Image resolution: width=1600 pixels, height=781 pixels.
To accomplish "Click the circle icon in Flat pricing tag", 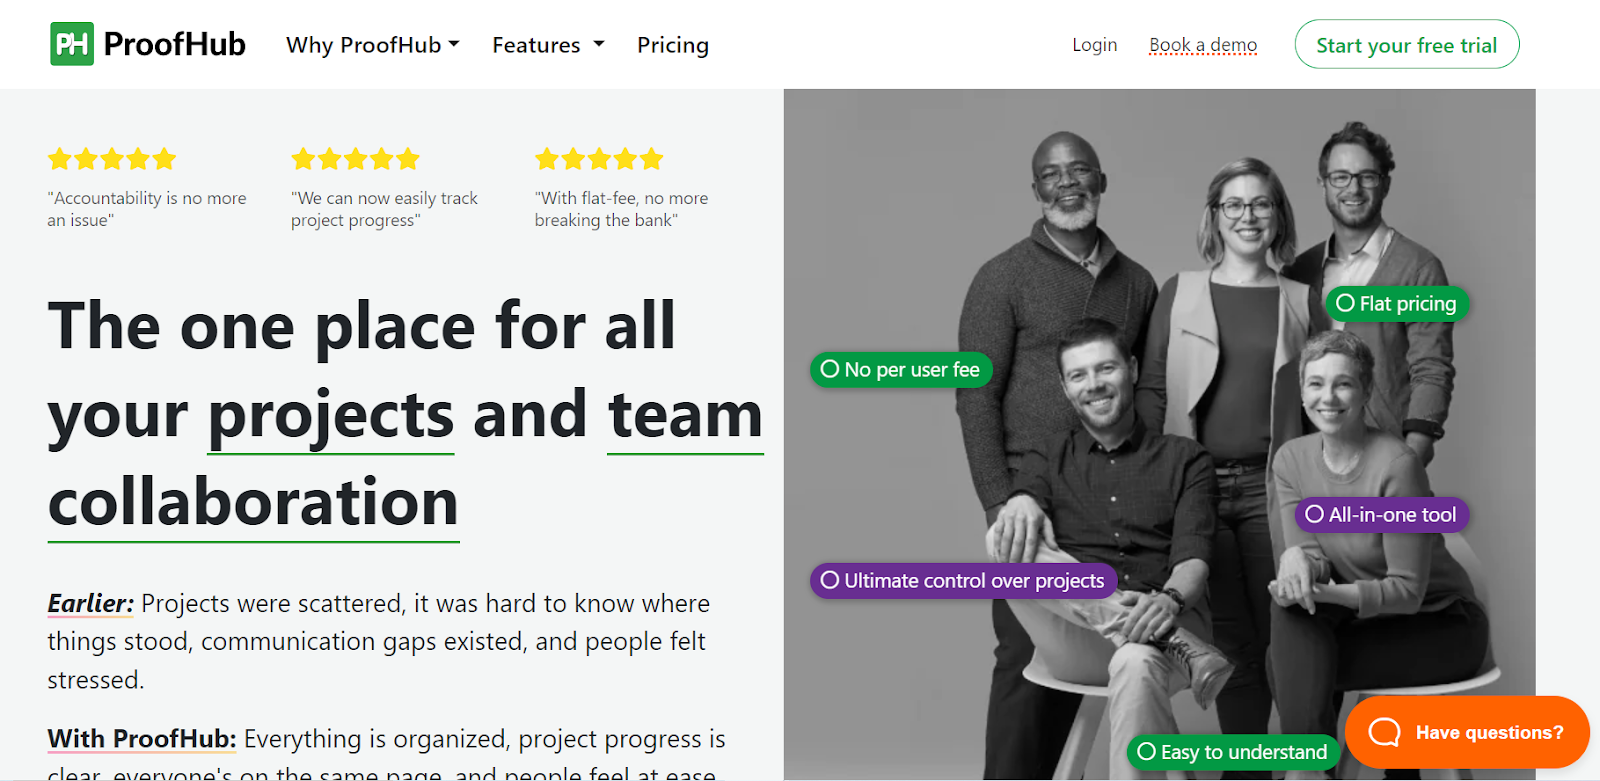I will click(x=1345, y=303).
